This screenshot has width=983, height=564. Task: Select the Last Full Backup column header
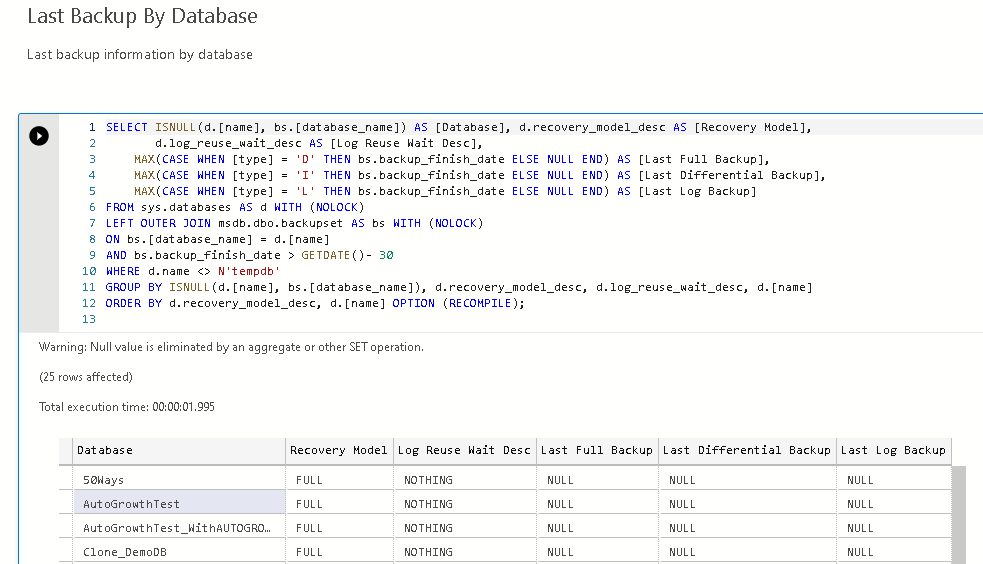[x=596, y=450]
